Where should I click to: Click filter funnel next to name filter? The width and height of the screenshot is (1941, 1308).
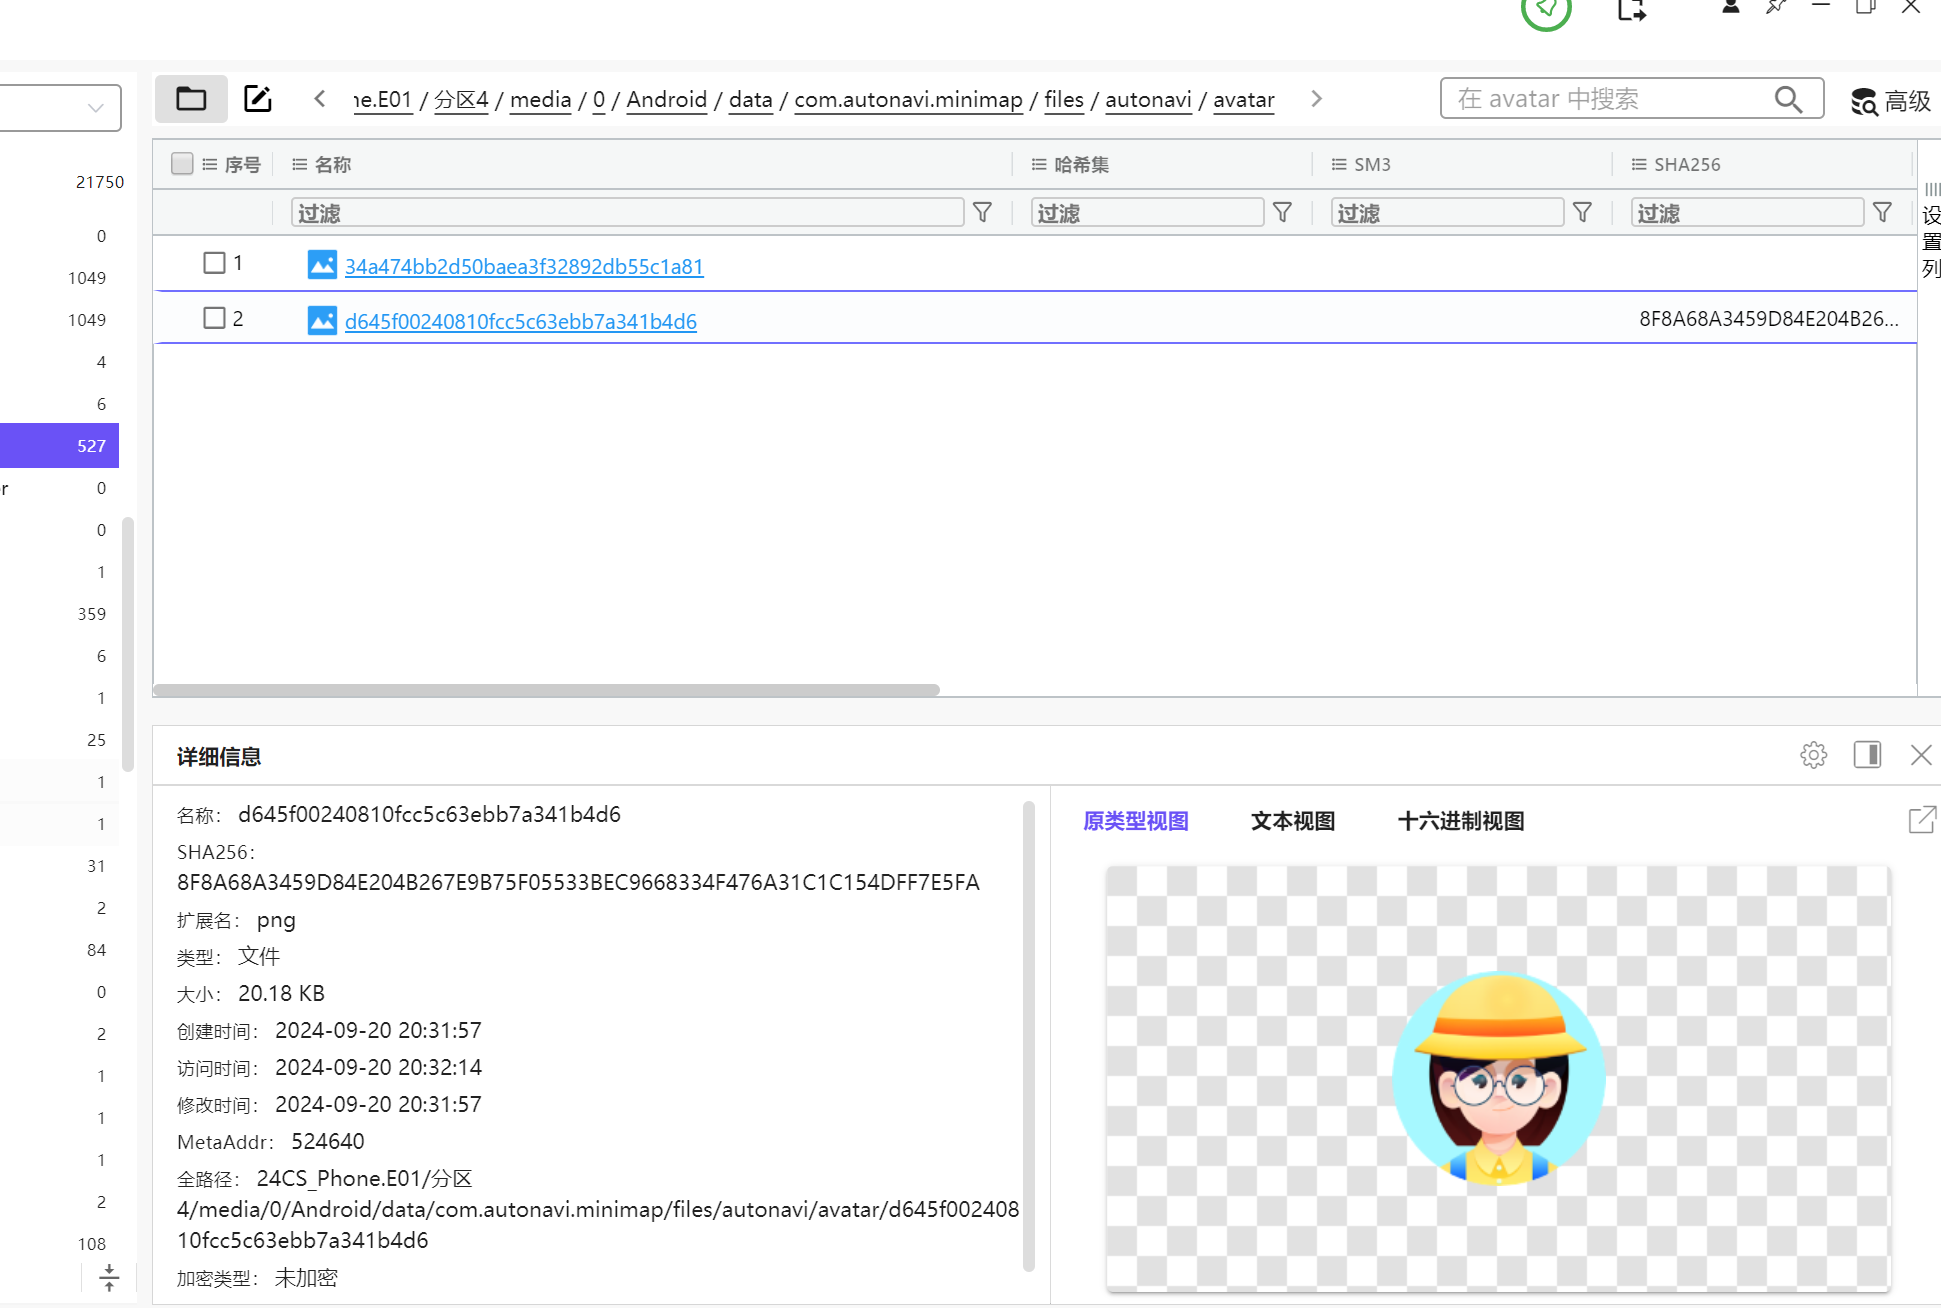pyautogui.click(x=983, y=213)
